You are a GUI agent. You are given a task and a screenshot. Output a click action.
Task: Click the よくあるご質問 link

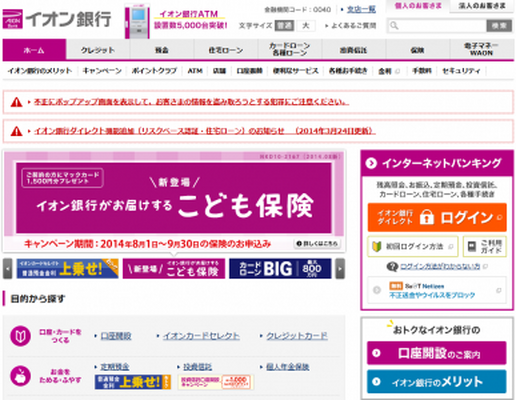[x=353, y=25]
